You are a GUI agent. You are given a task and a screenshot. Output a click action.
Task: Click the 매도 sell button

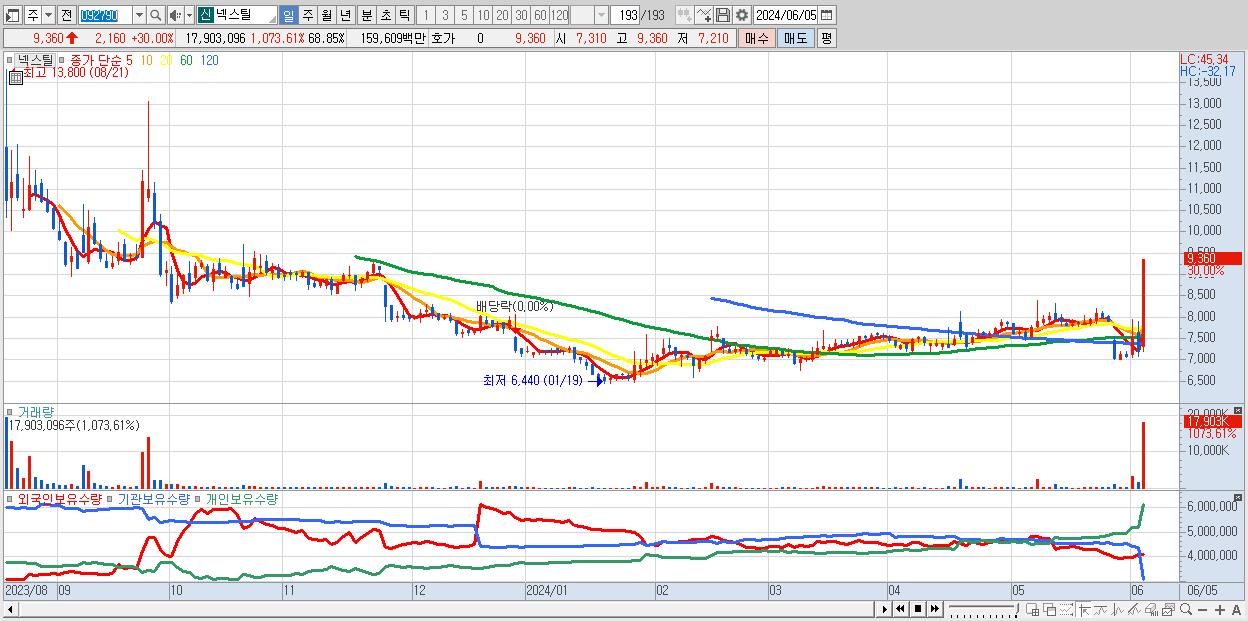click(x=796, y=38)
